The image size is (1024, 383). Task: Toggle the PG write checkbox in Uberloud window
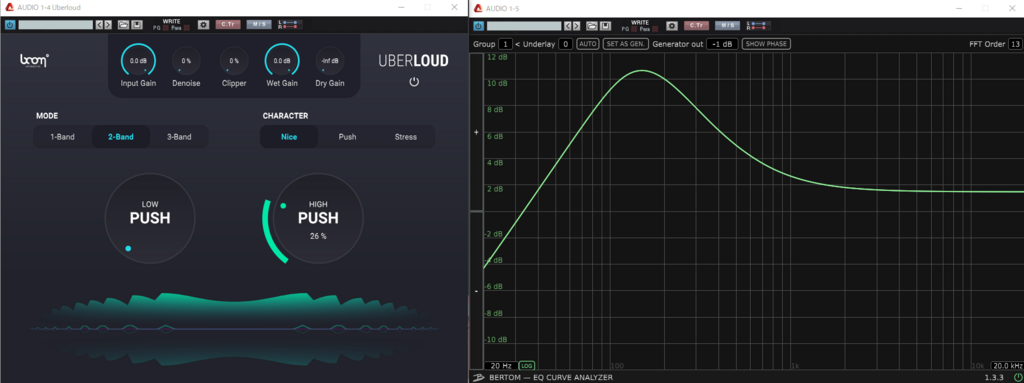click(166, 28)
